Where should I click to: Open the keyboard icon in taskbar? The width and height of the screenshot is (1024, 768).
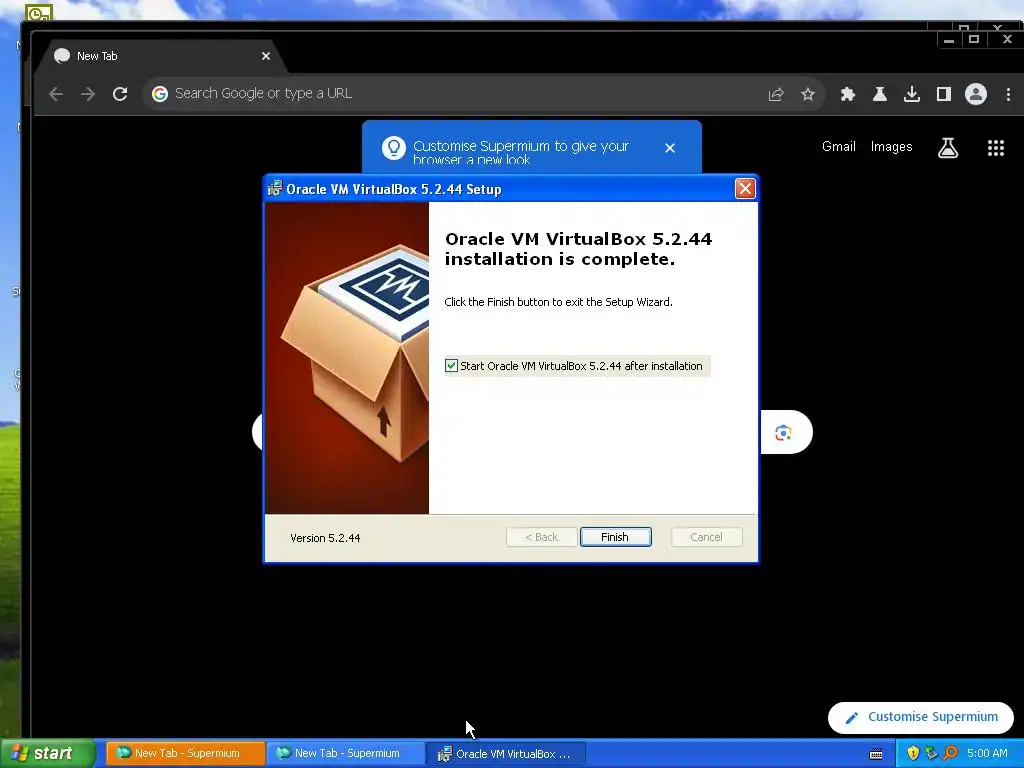(x=876, y=754)
